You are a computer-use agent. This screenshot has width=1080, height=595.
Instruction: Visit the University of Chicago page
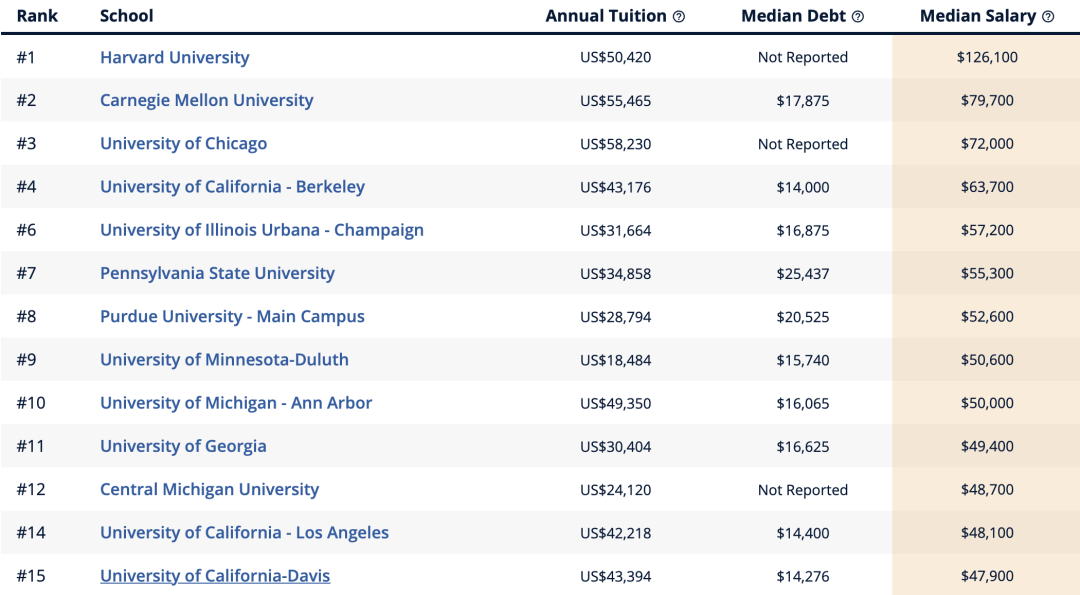click(x=183, y=144)
